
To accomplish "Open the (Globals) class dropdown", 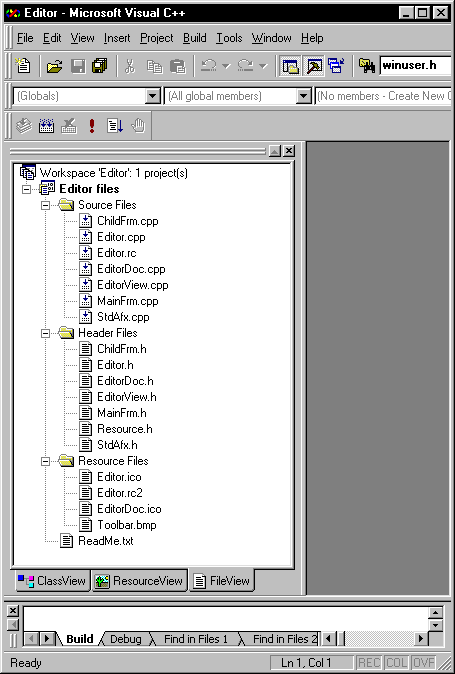I will tap(153, 96).
